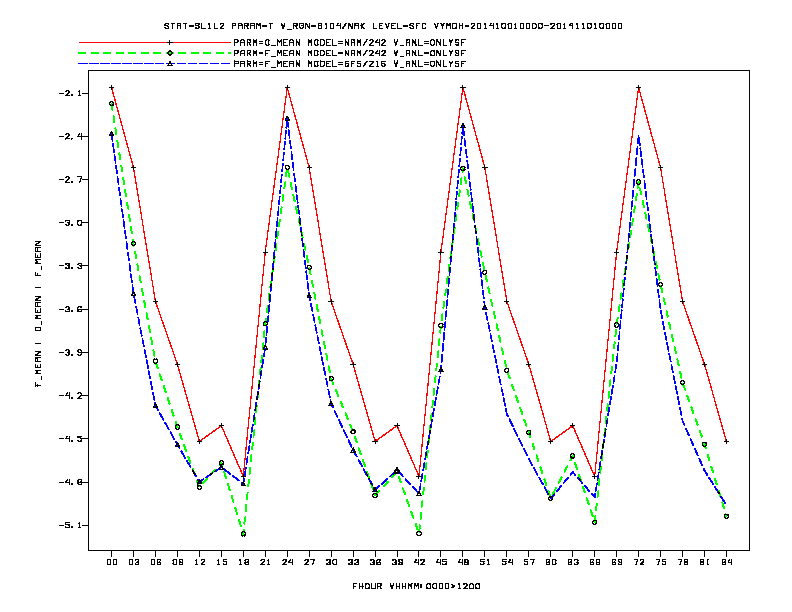The height and width of the screenshot is (612, 792).
Task: Click the green circle data point above hour 18
Action: [243, 533]
